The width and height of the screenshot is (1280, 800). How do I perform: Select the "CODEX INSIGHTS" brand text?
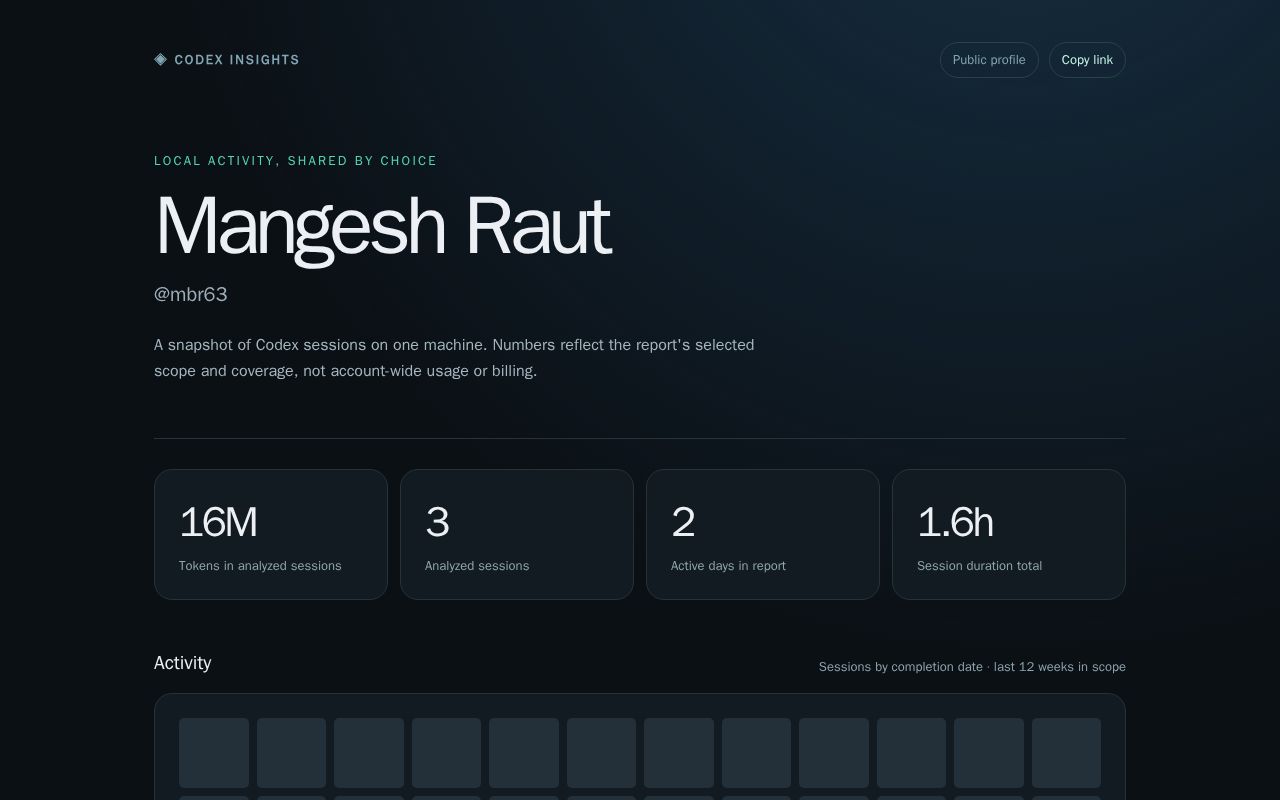tap(237, 60)
